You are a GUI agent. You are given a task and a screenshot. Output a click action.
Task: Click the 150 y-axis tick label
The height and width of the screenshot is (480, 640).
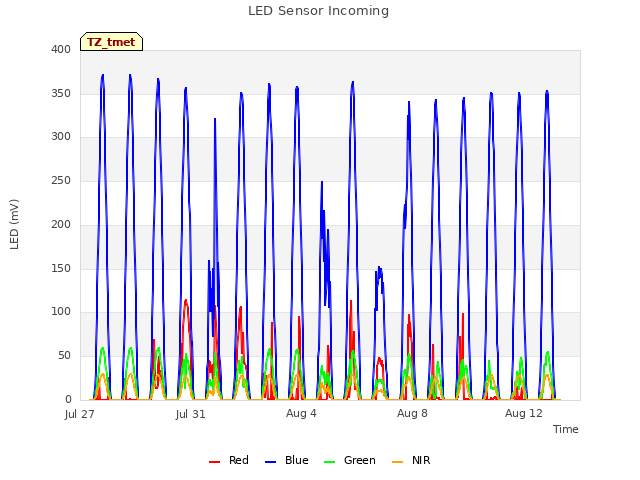(61, 269)
